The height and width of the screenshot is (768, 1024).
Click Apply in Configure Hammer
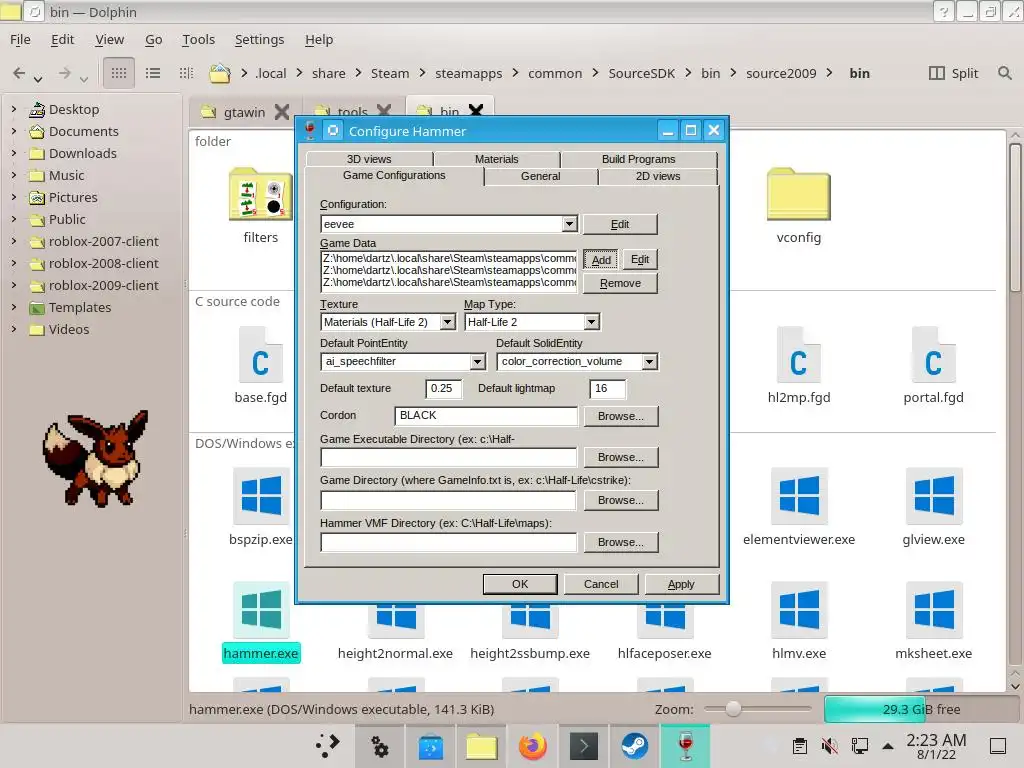681,584
